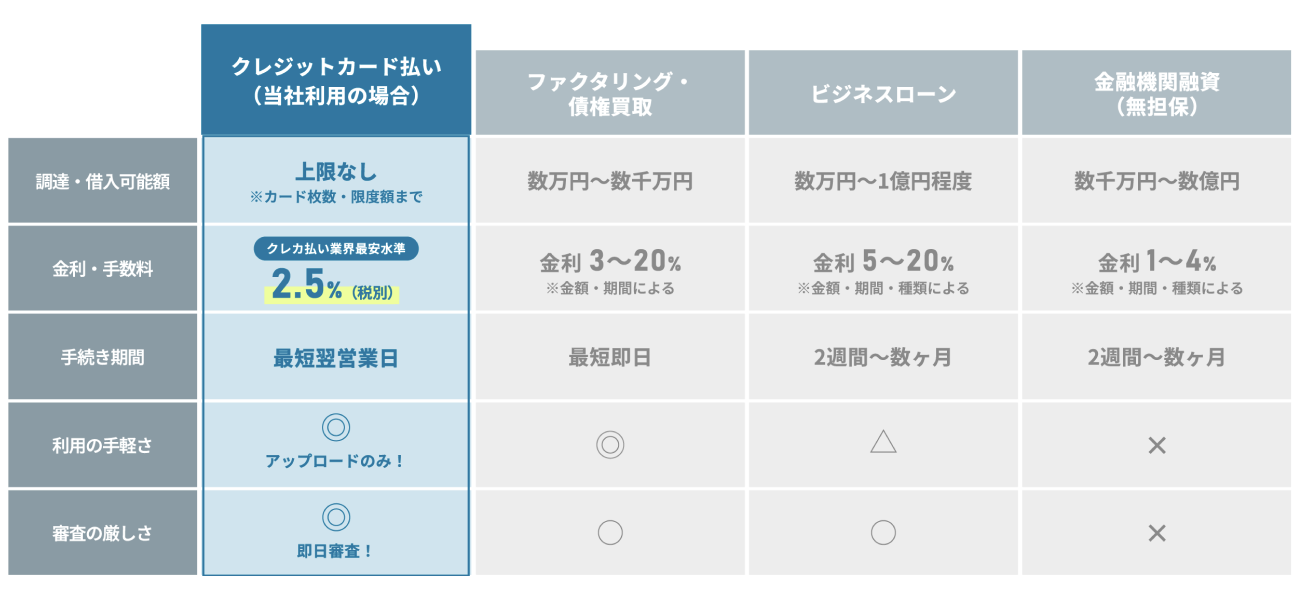This screenshot has height=600, width=1300.
Task: Select the ファクタリング・債権買取 column header
Action: [610, 94]
